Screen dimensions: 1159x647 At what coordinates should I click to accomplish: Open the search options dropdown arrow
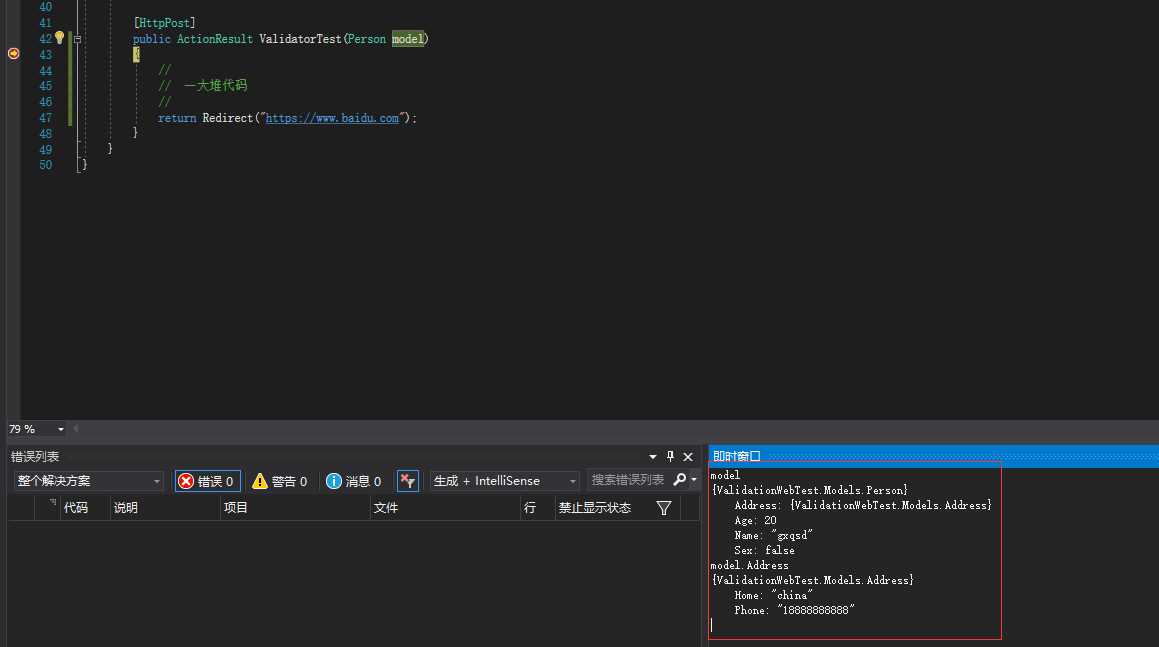point(694,480)
